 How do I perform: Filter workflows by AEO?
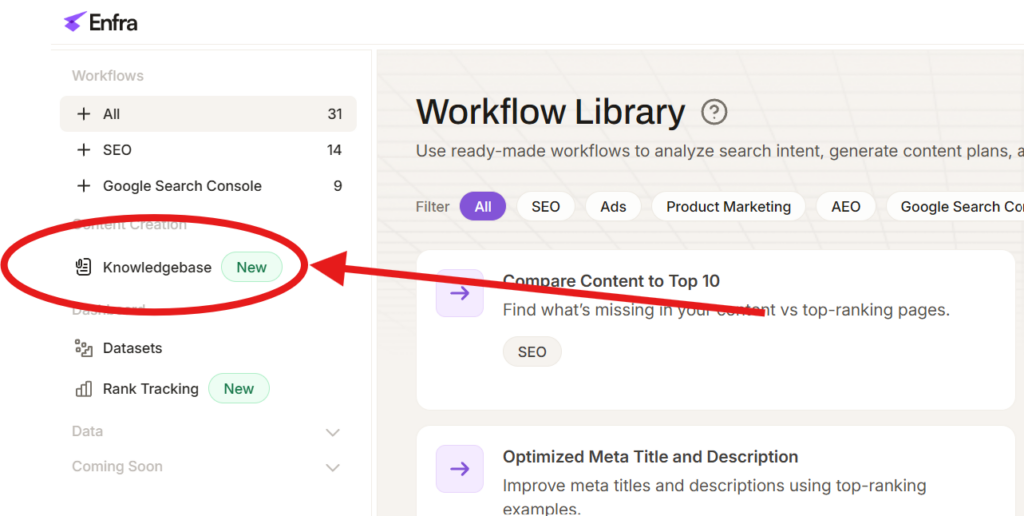[846, 207]
